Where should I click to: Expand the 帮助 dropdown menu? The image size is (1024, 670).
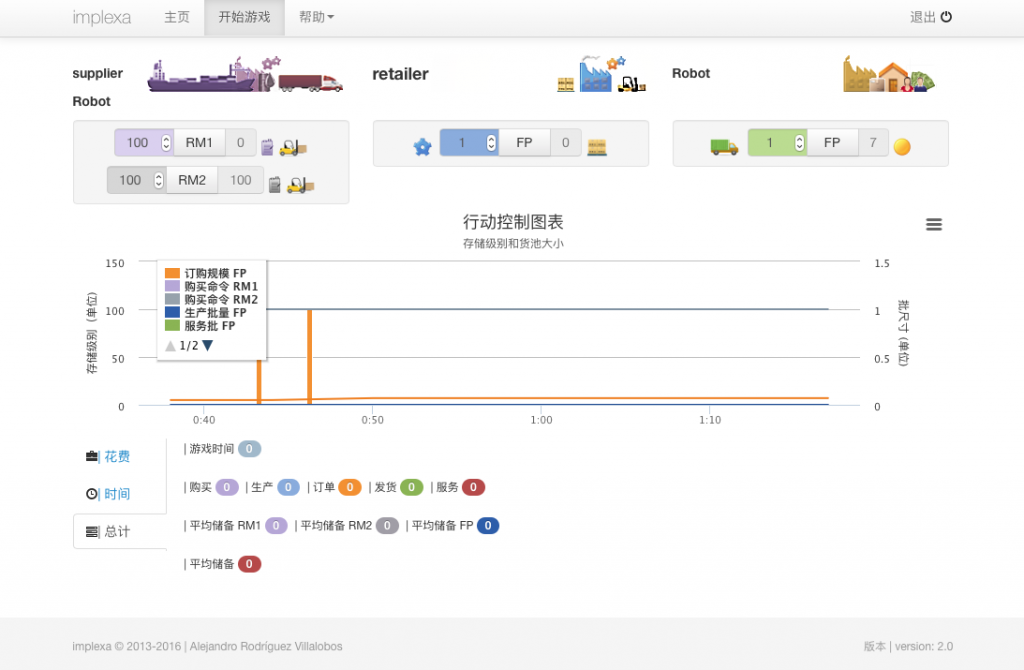click(x=317, y=17)
